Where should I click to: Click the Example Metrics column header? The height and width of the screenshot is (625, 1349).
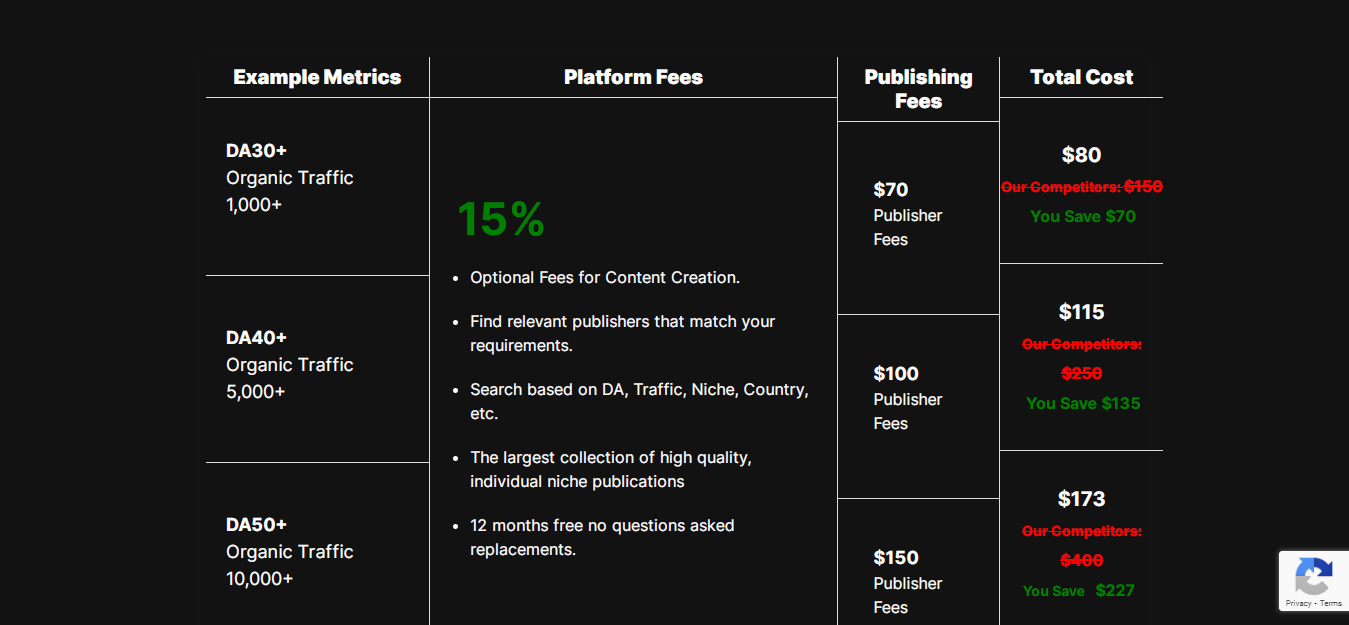[317, 77]
